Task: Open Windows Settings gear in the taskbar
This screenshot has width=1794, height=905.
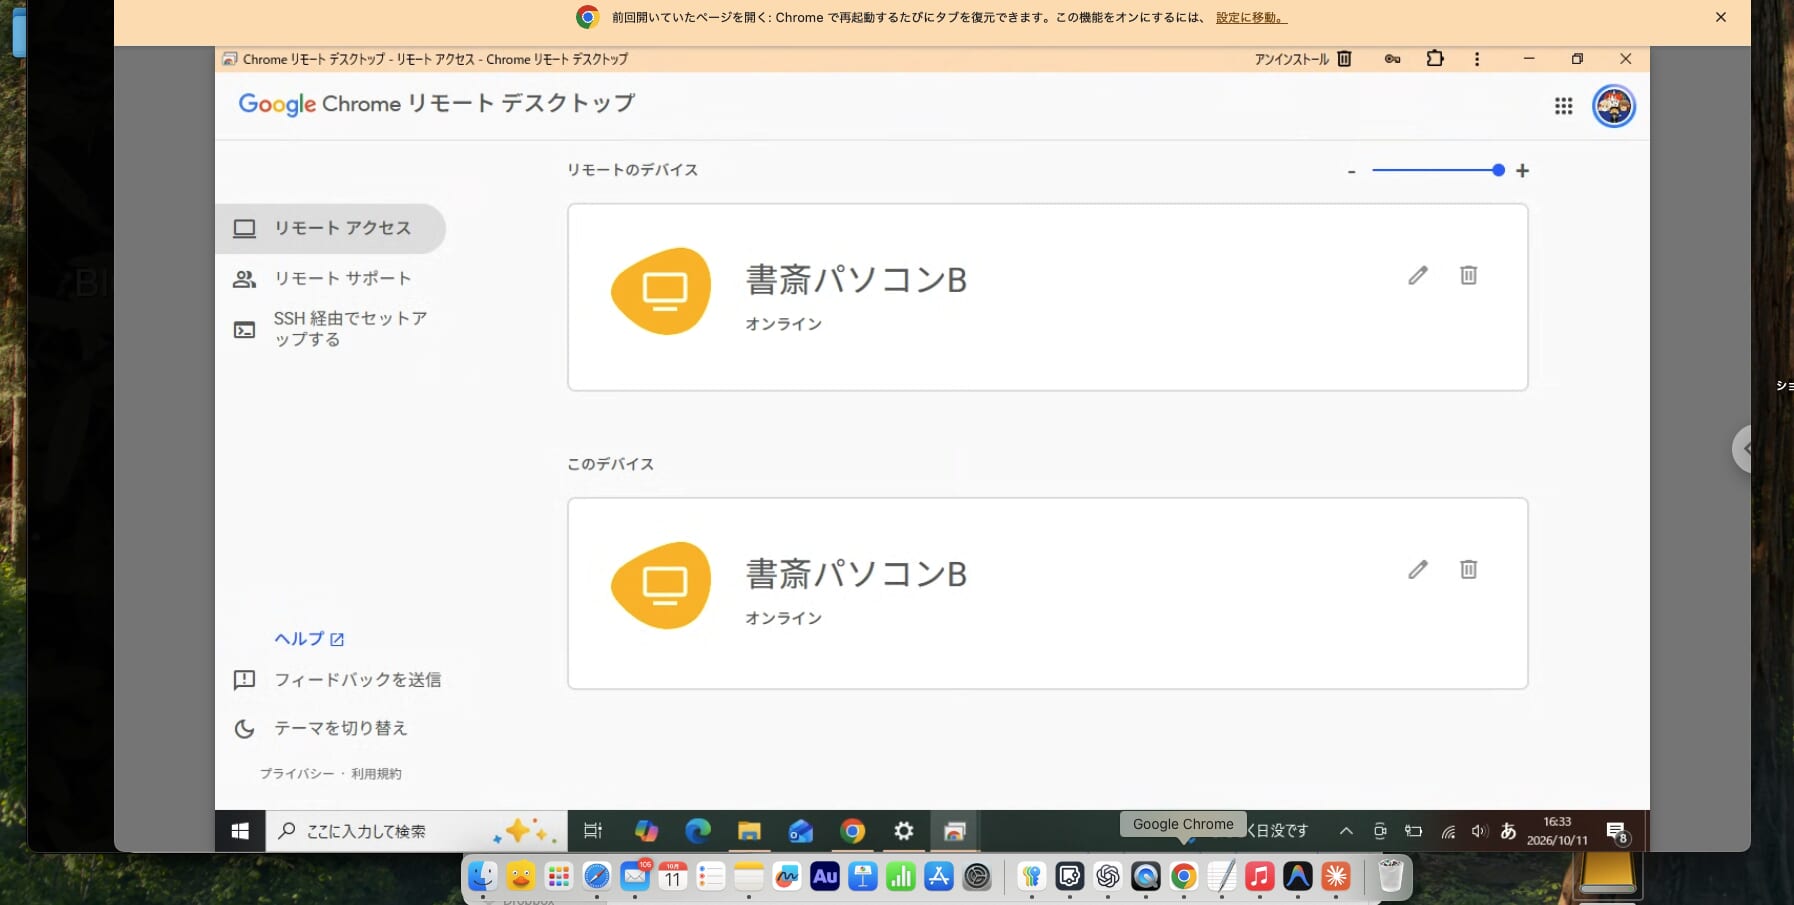Action: (x=904, y=831)
